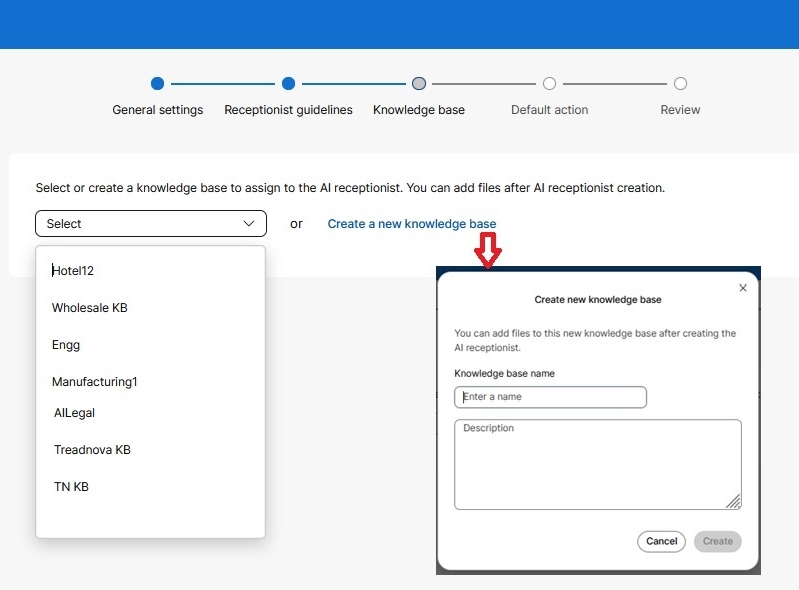Open the Select knowledge base dropdown
Viewport: 799px width, 590px height.
tap(151, 224)
